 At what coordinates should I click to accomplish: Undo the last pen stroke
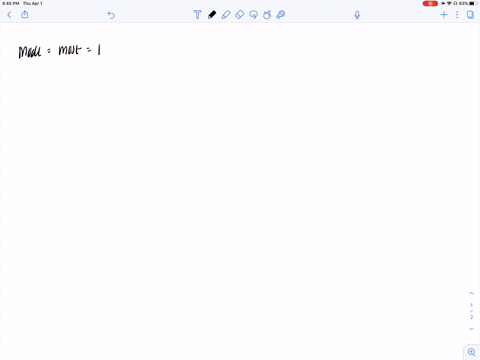click(111, 15)
